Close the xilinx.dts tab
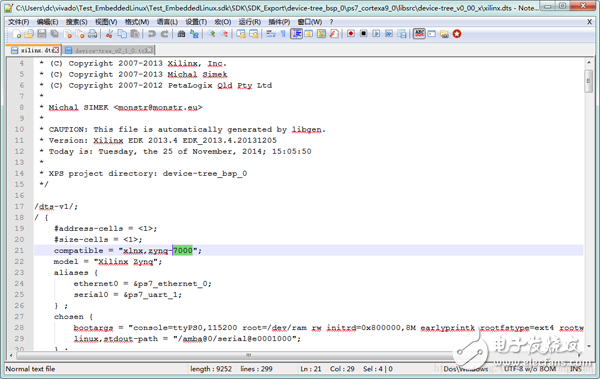The width and height of the screenshot is (600, 379). click(x=56, y=50)
